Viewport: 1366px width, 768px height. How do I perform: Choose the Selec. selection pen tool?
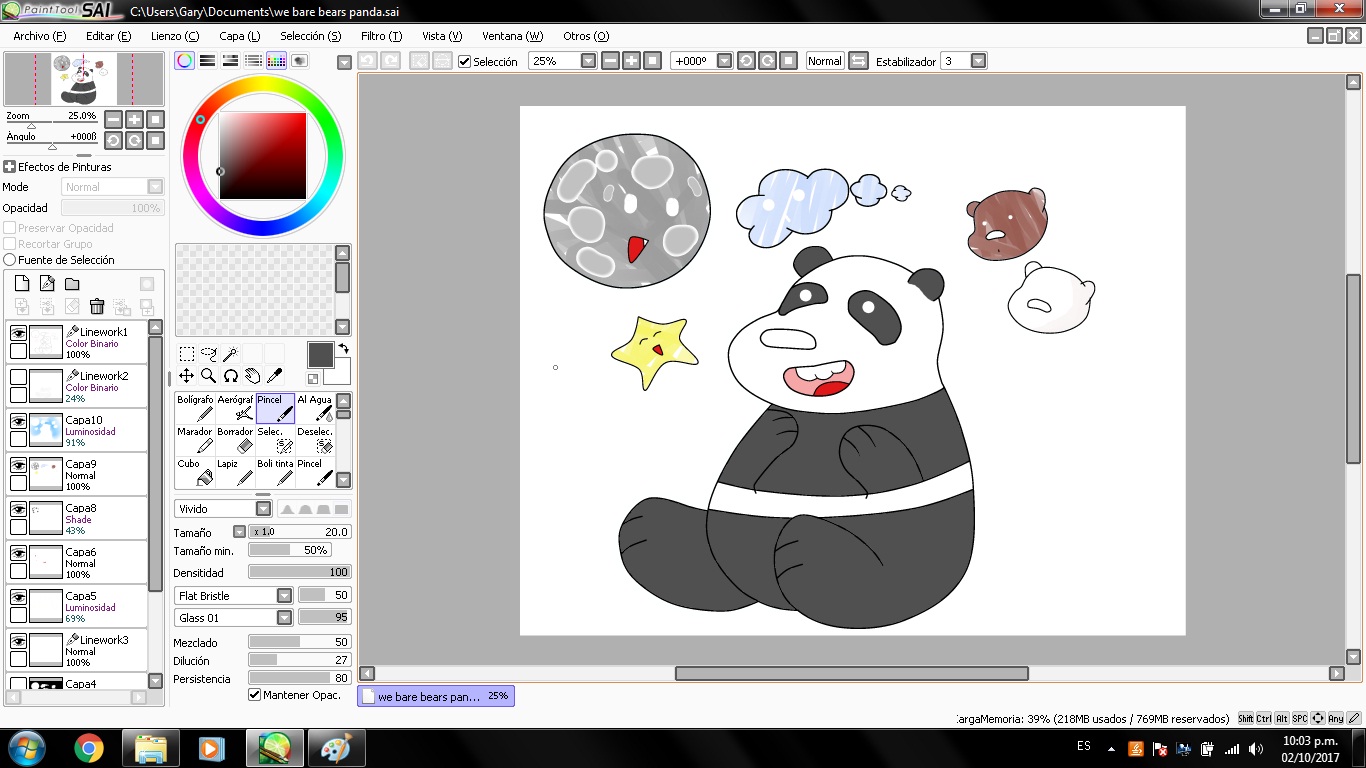(x=275, y=440)
